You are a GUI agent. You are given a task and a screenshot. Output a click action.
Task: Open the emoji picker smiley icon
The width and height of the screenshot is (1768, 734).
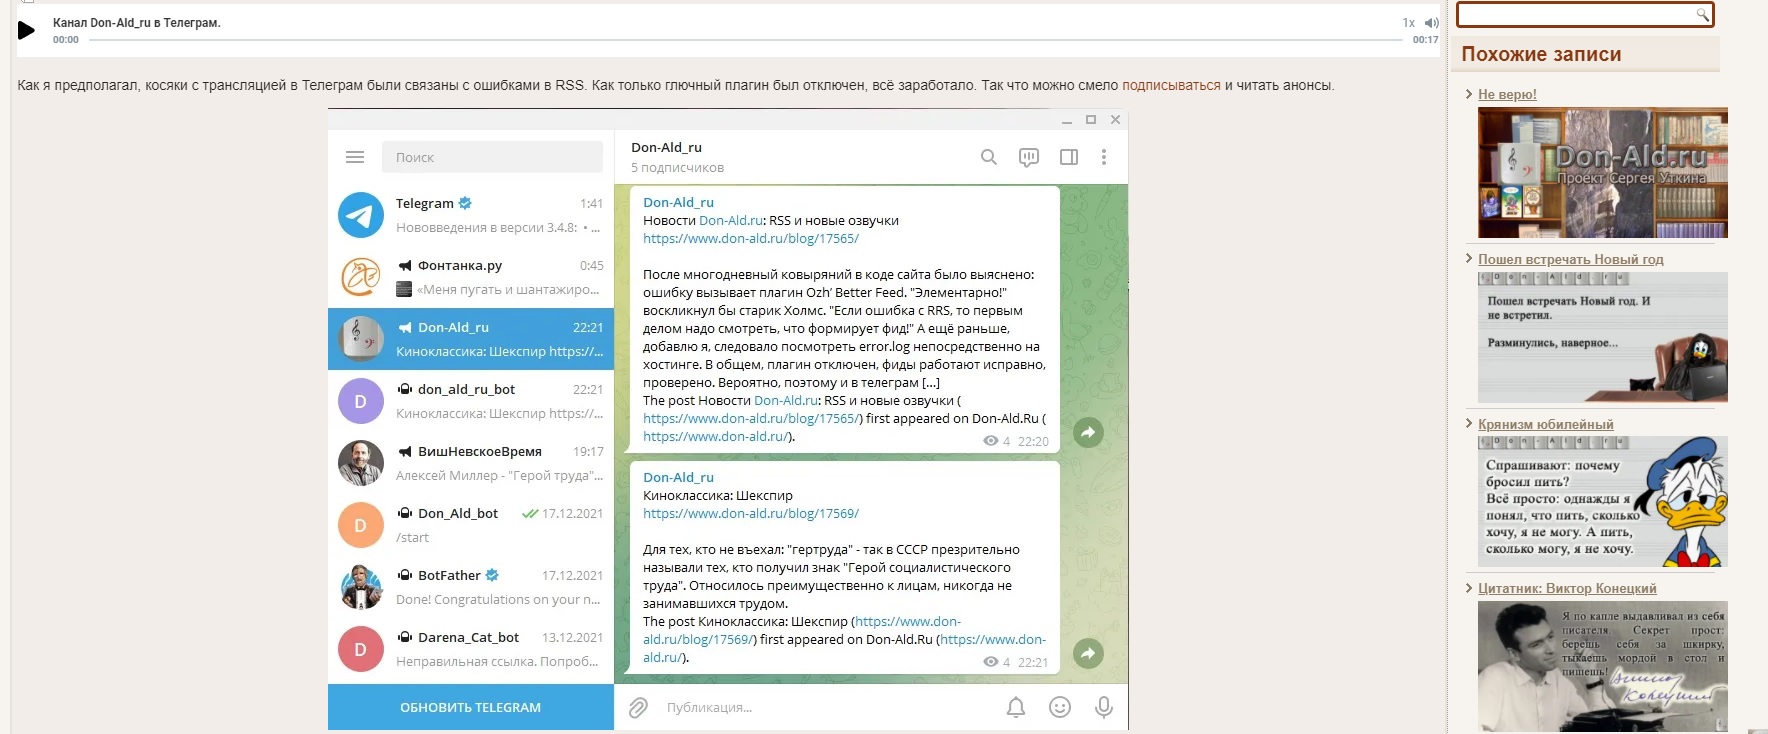[x=1060, y=707]
